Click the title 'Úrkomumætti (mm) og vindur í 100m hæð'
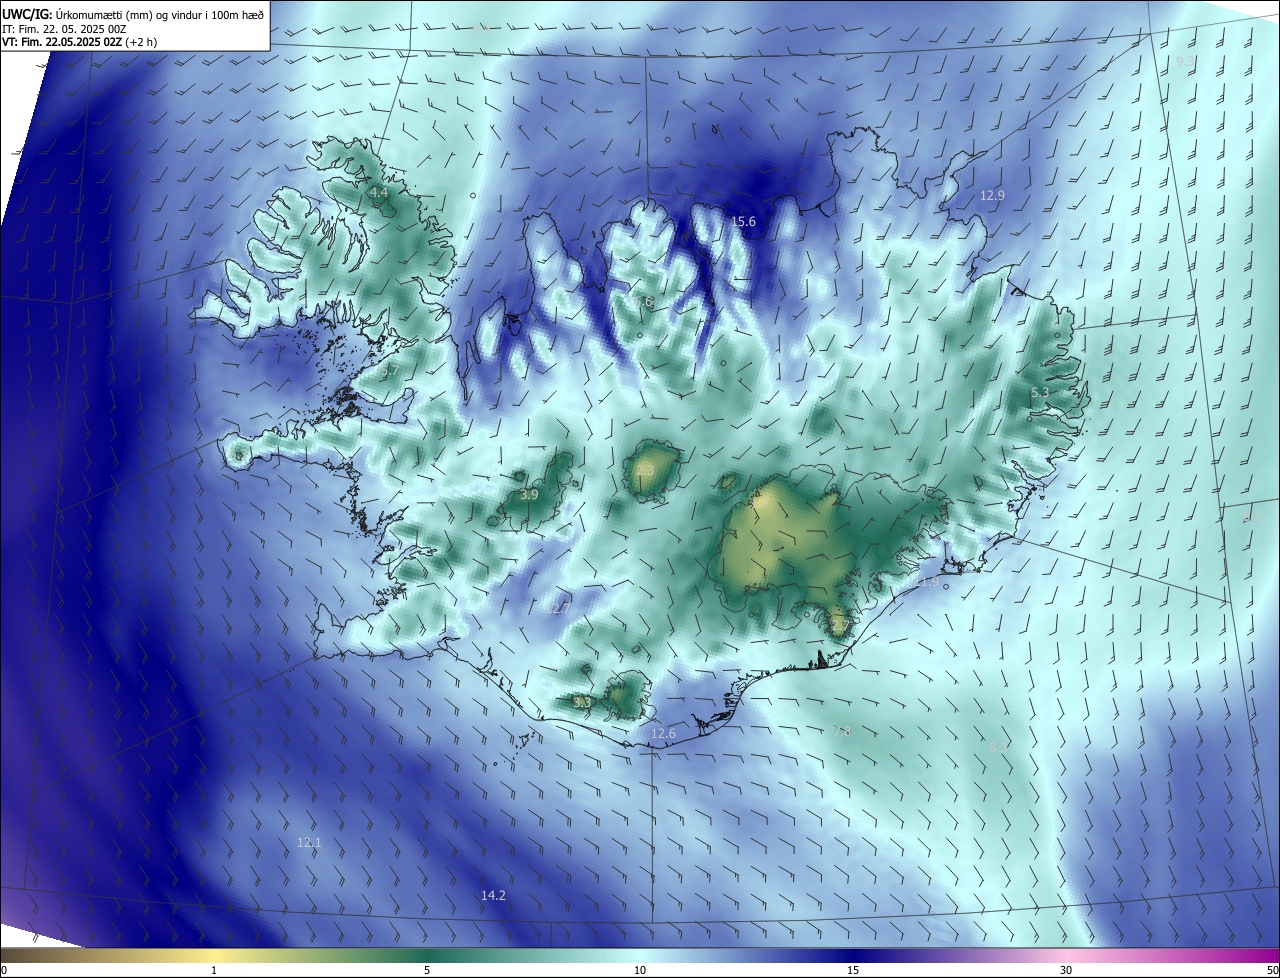 159,13
